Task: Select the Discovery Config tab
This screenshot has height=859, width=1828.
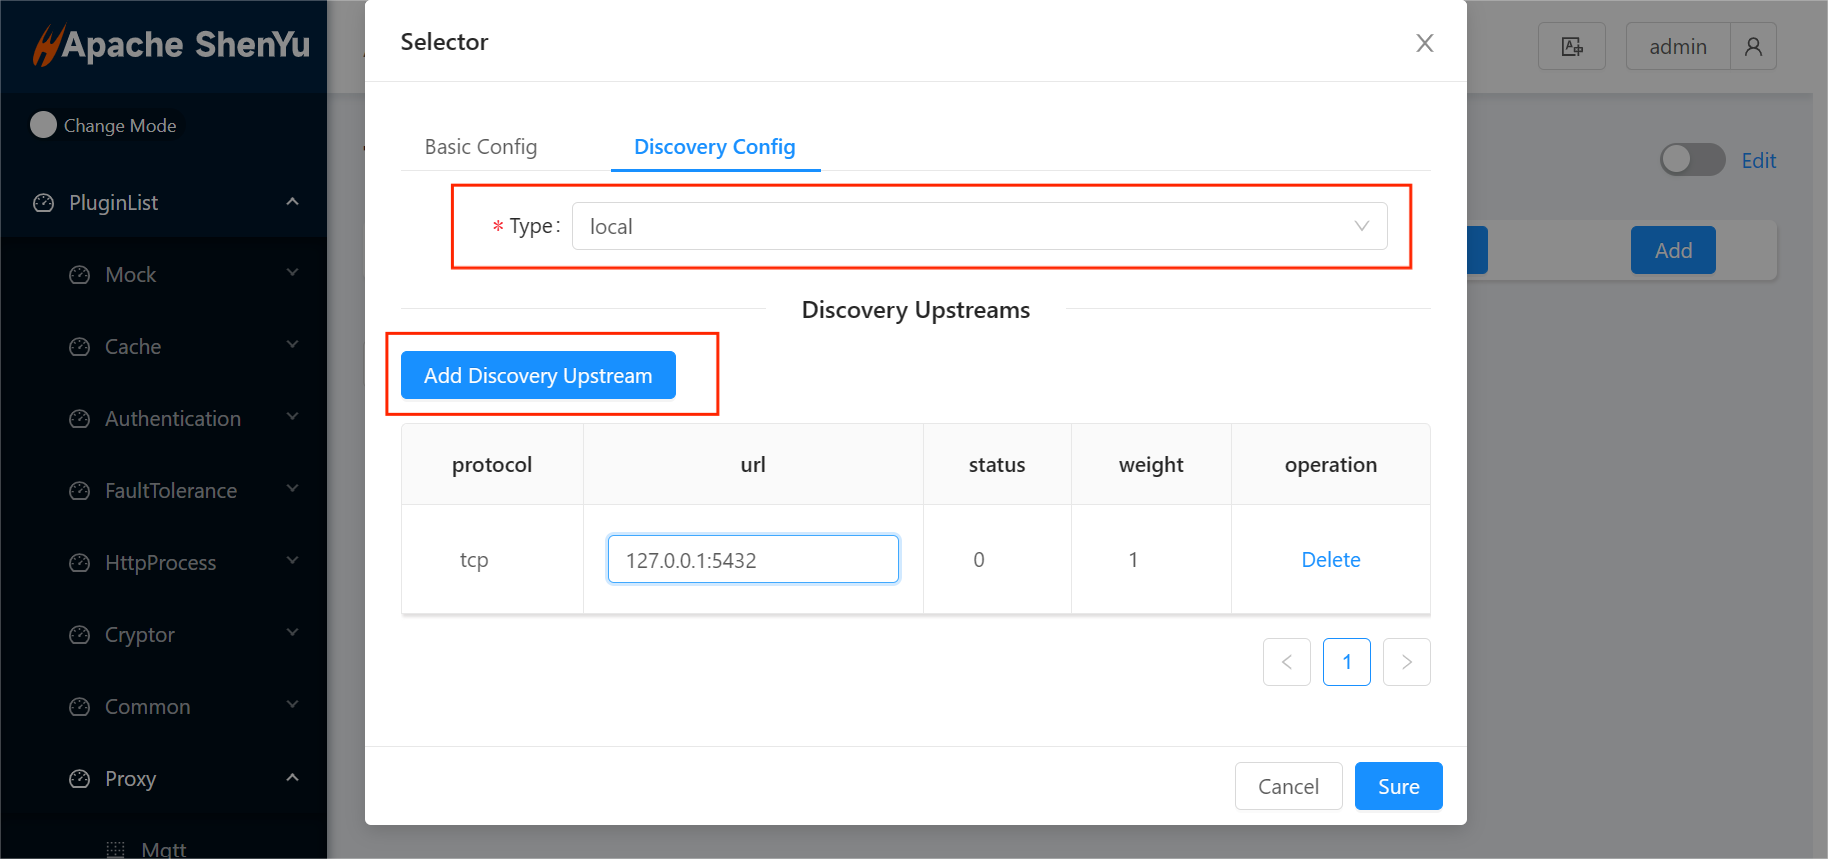Action: [x=714, y=147]
